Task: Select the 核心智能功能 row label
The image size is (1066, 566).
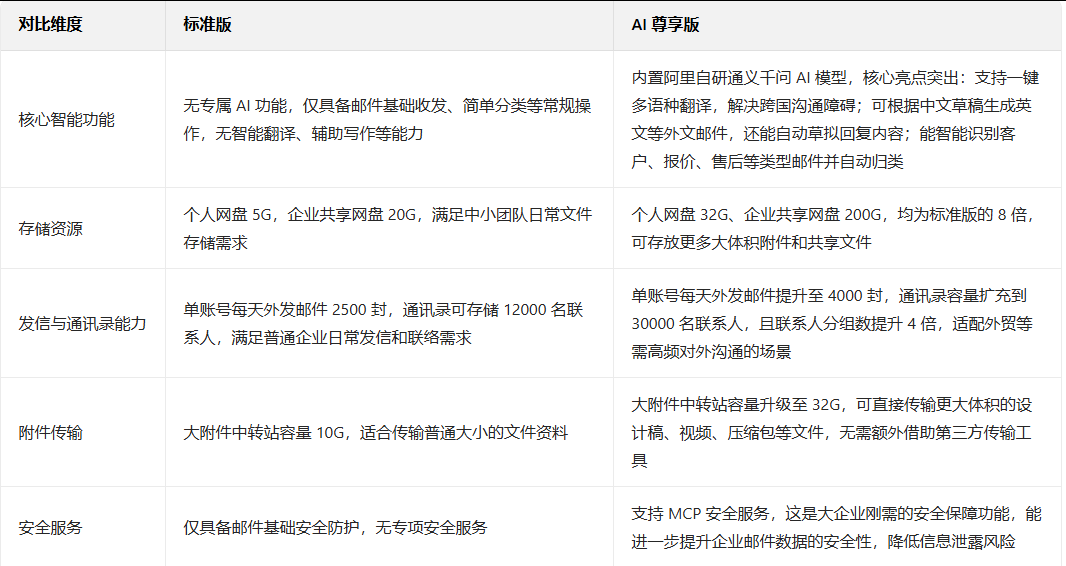Action: point(67,120)
